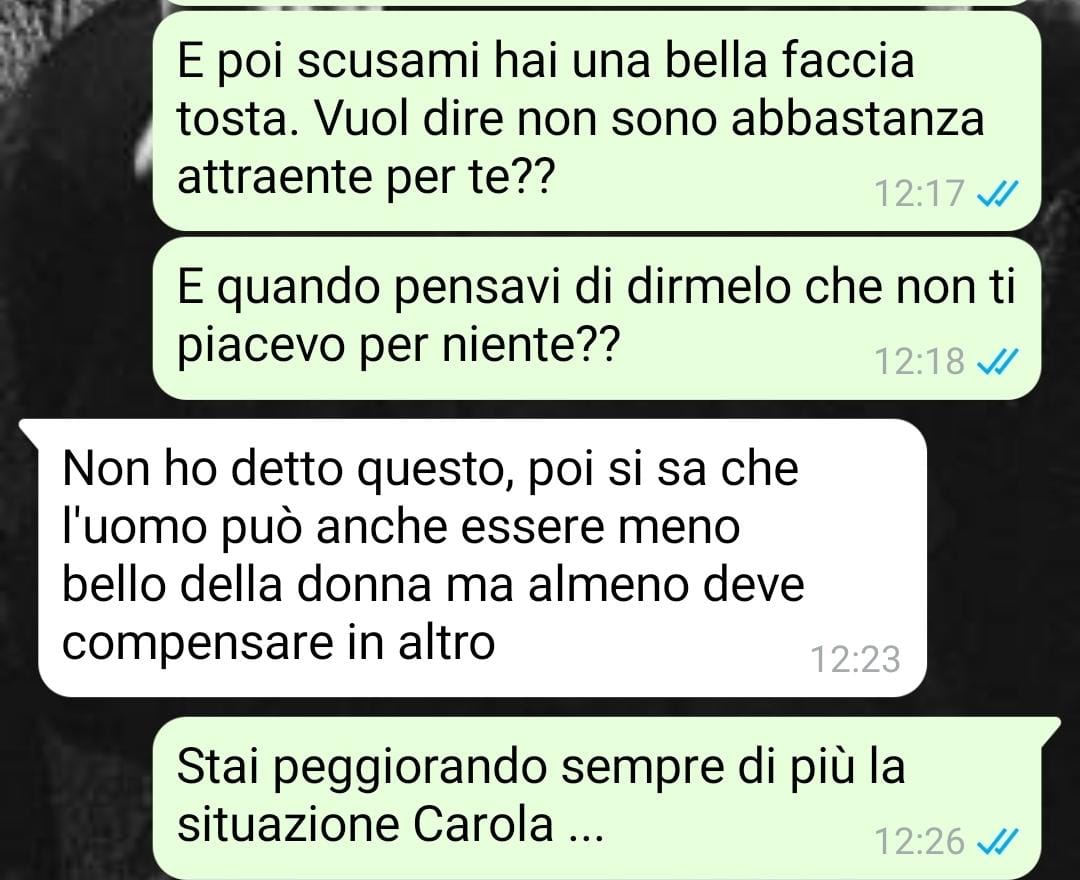Tap the 12:18 timestamp
Image resolution: width=1080 pixels, height=880 pixels.
[919, 362]
